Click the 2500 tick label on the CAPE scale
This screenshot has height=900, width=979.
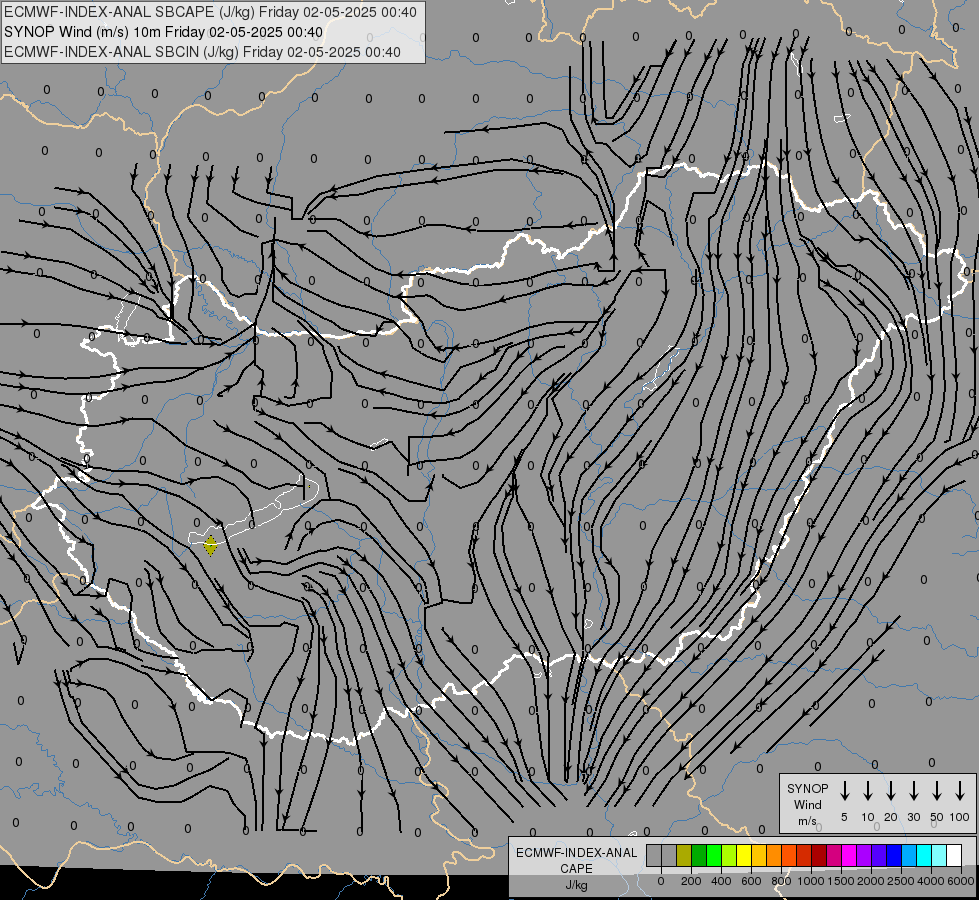(901, 881)
